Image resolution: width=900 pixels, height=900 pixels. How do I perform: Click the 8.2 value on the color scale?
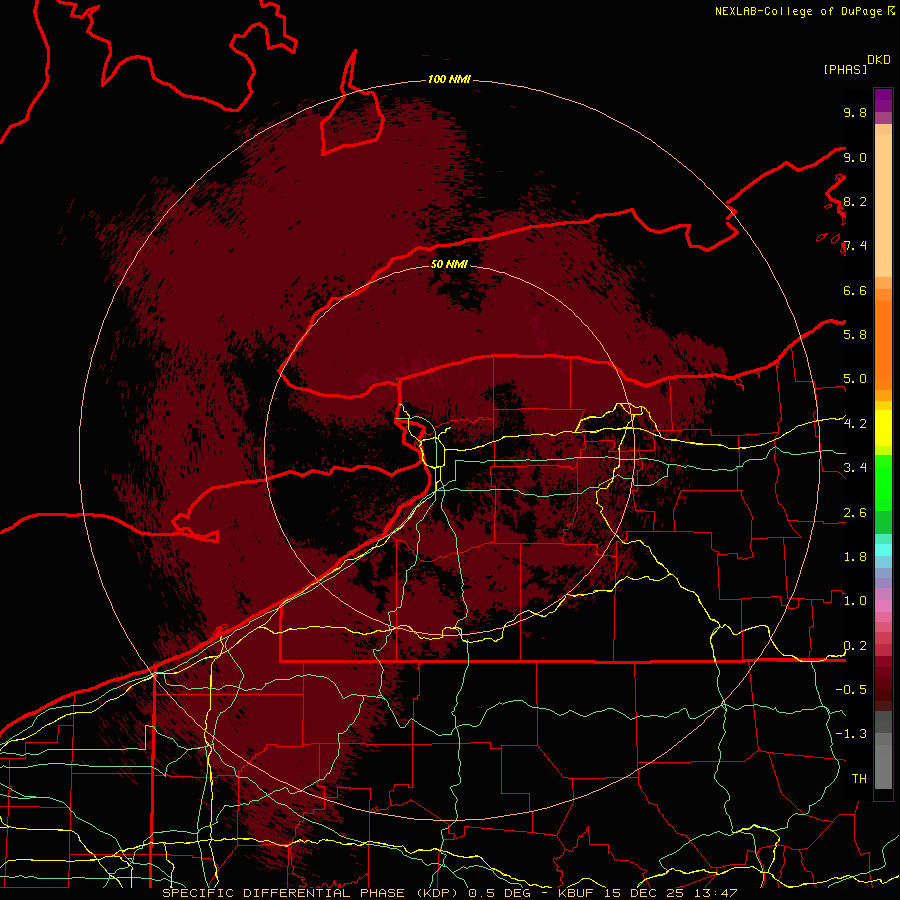(855, 201)
